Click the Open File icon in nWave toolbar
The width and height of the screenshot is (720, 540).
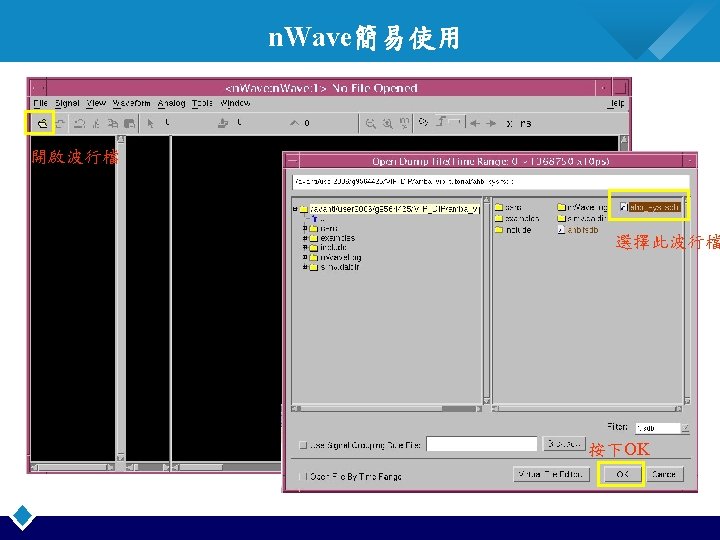pos(42,123)
